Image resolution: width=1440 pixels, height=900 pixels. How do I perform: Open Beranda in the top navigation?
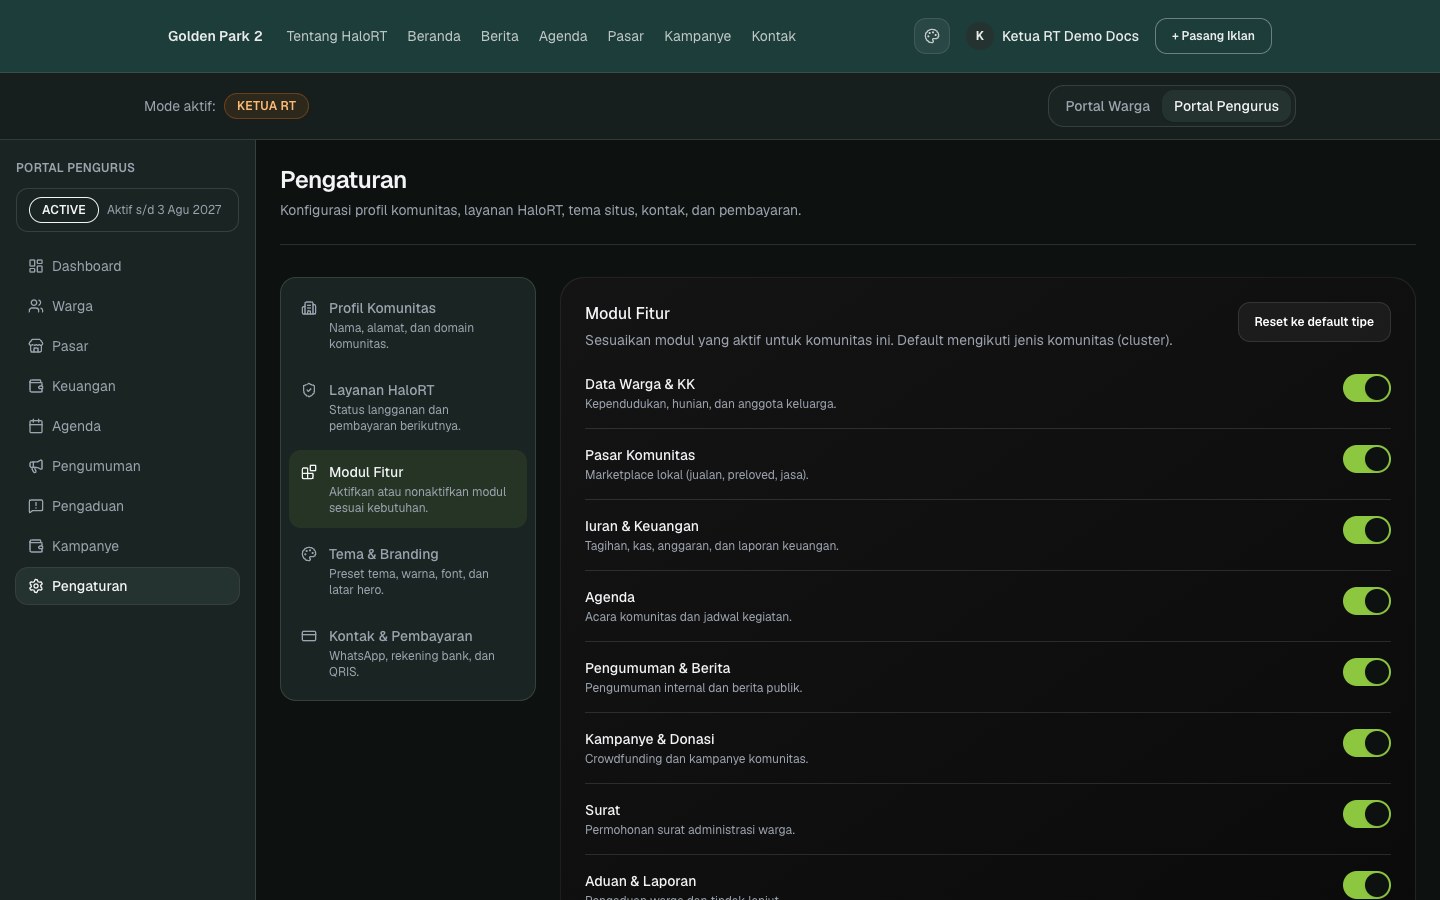(x=434, y=36)
